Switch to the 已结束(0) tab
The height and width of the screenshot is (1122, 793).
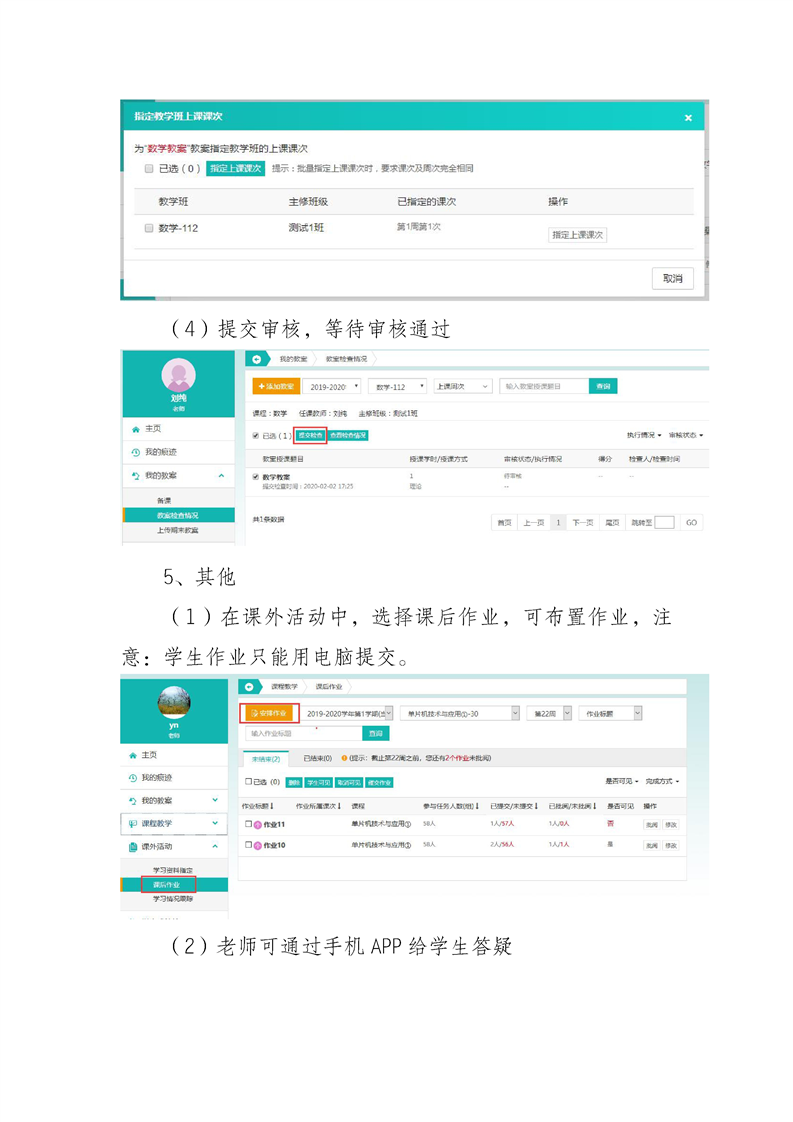pos(316,759)
